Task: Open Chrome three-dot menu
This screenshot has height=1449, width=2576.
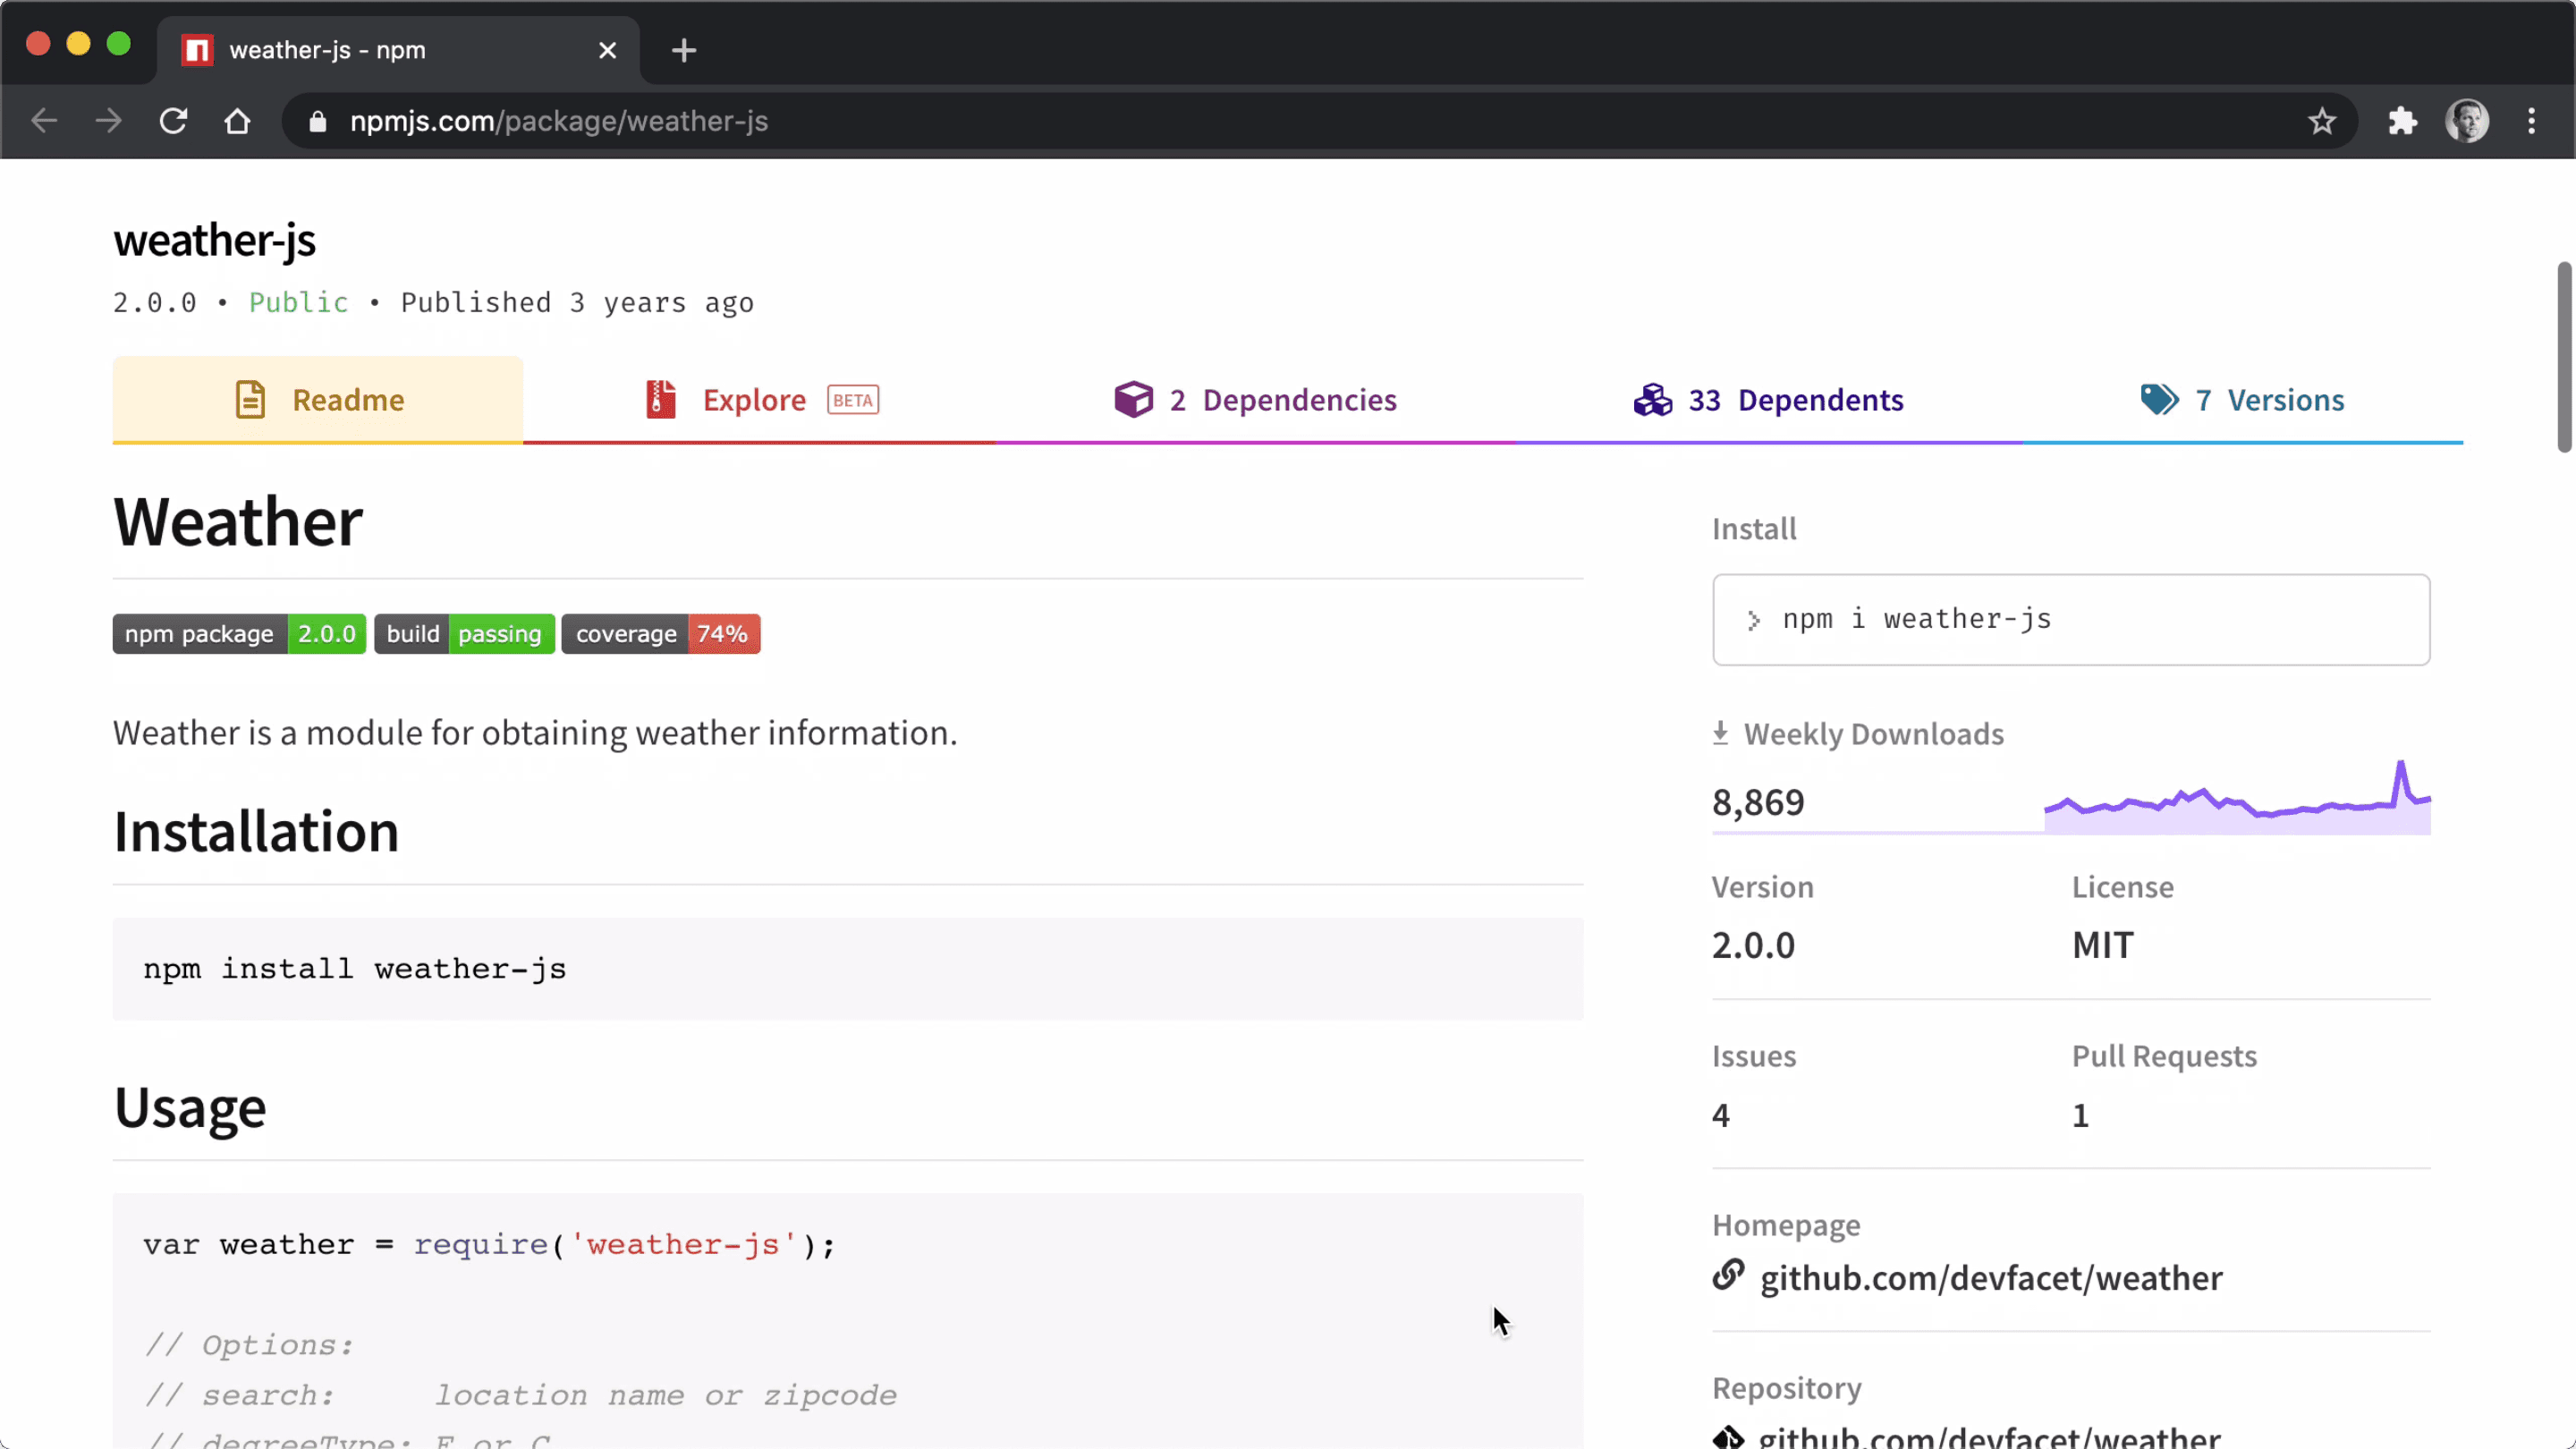Action: coord(2532,121)
